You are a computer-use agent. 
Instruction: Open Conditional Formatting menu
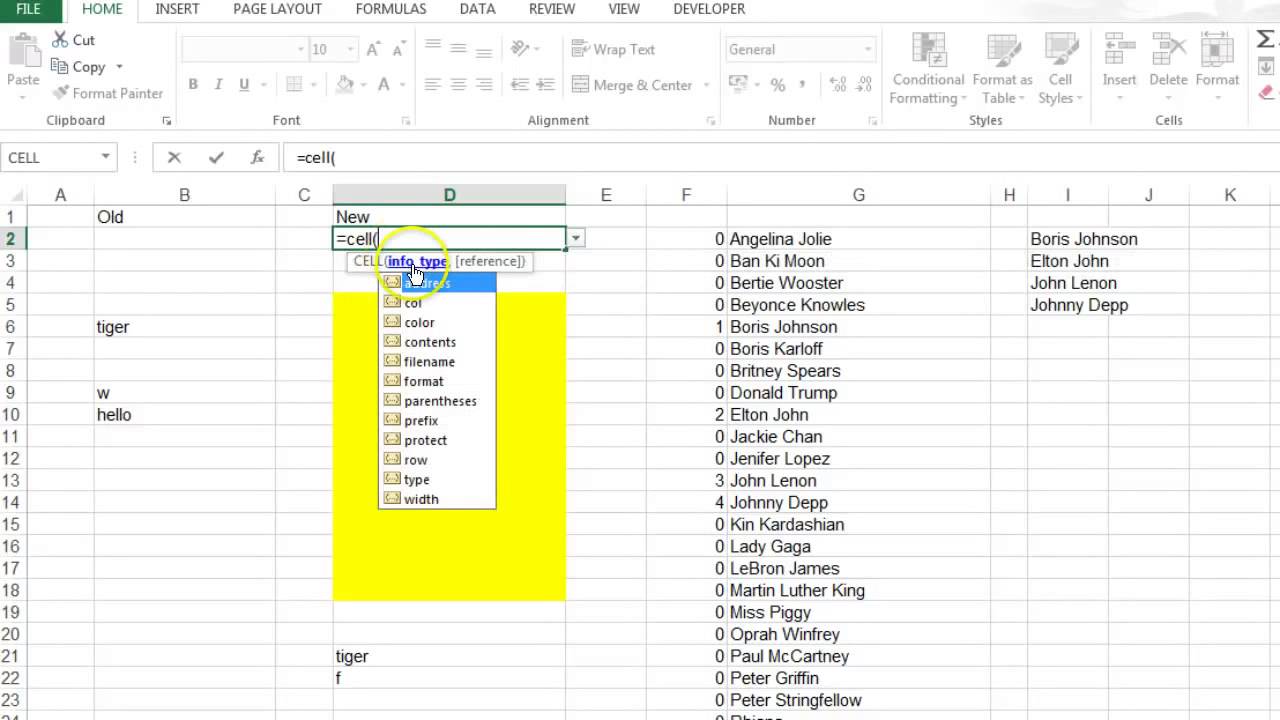click(x=928, y=68)
